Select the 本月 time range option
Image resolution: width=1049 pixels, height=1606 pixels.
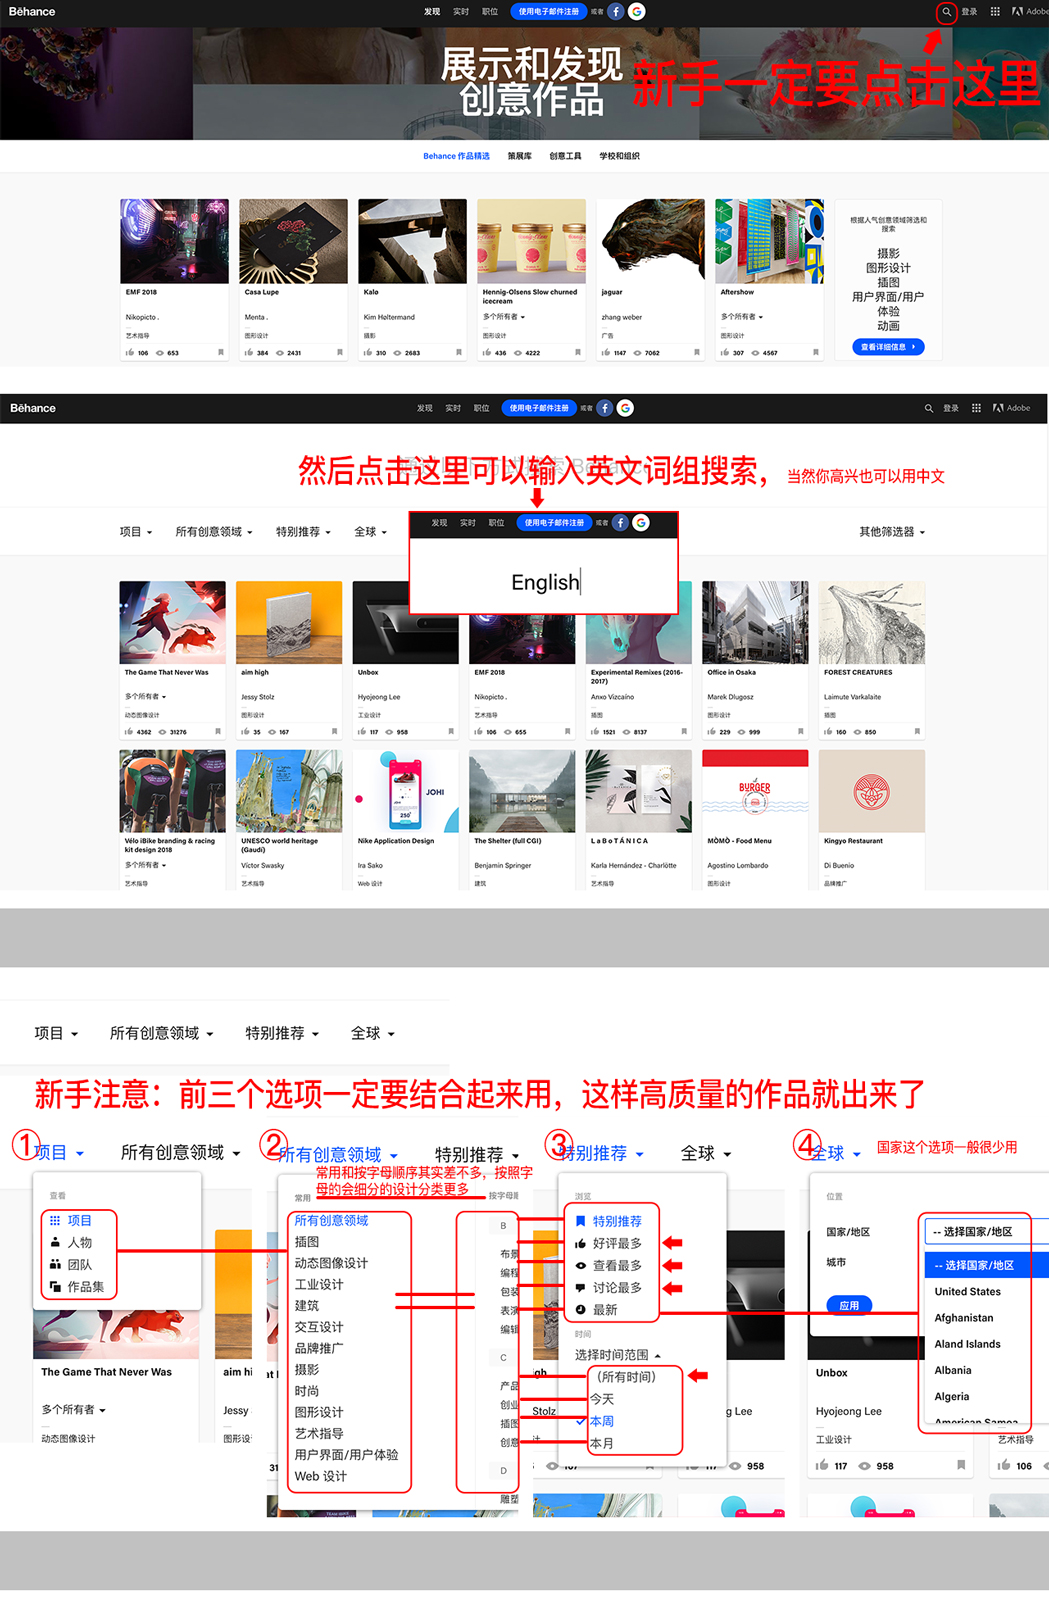tap(601, 1443)
